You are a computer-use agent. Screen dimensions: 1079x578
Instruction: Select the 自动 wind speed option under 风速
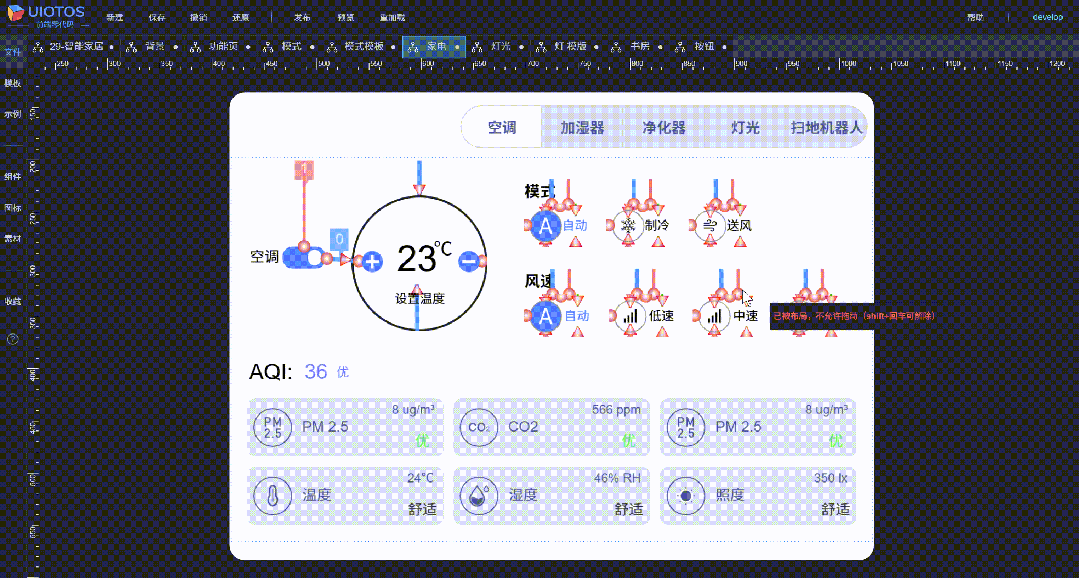pos(544,316)
